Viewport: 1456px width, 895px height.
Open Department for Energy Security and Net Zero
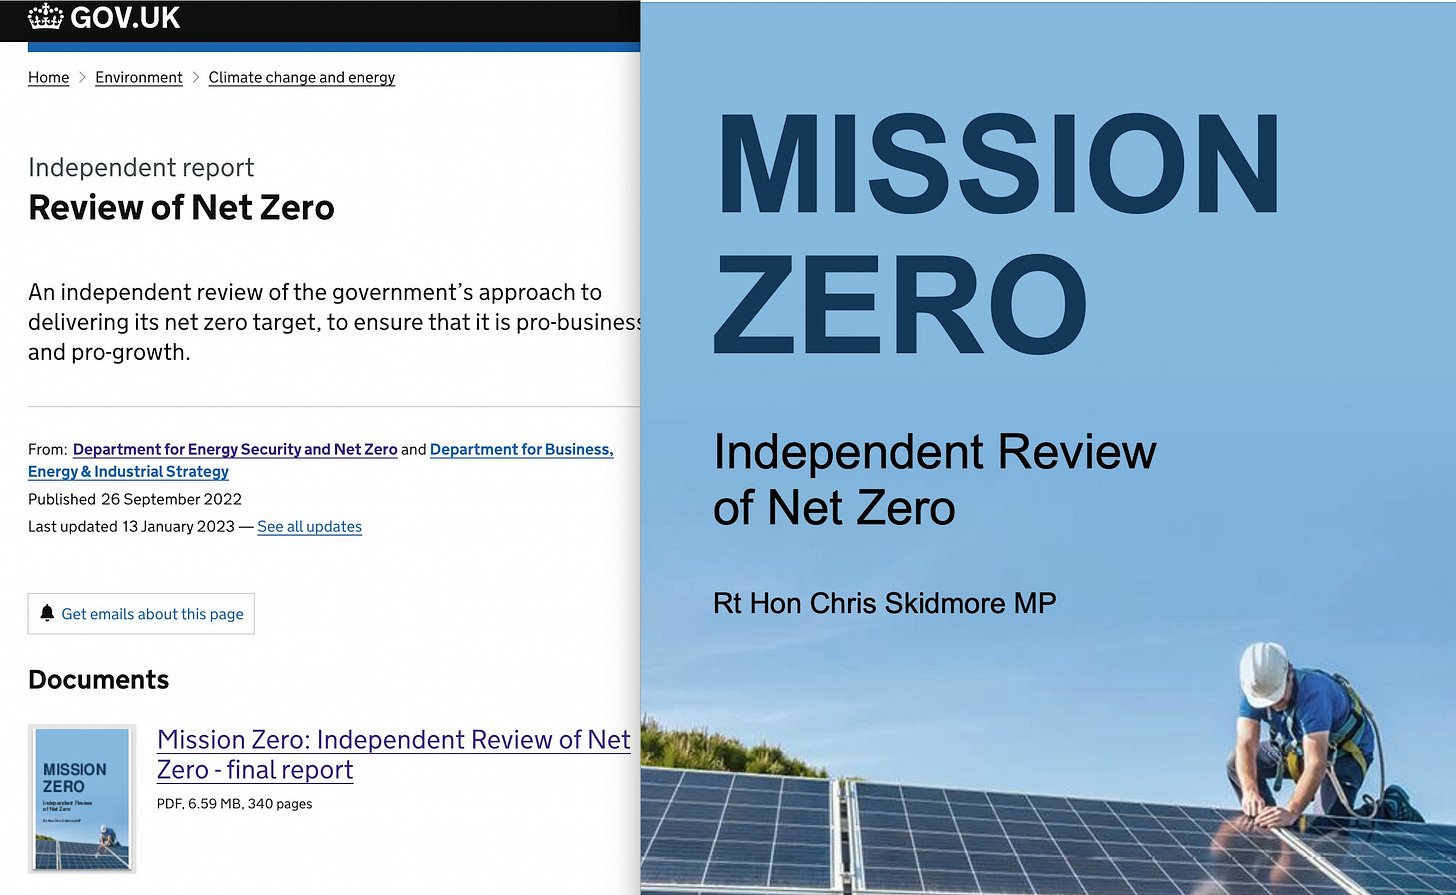point(235,450)
